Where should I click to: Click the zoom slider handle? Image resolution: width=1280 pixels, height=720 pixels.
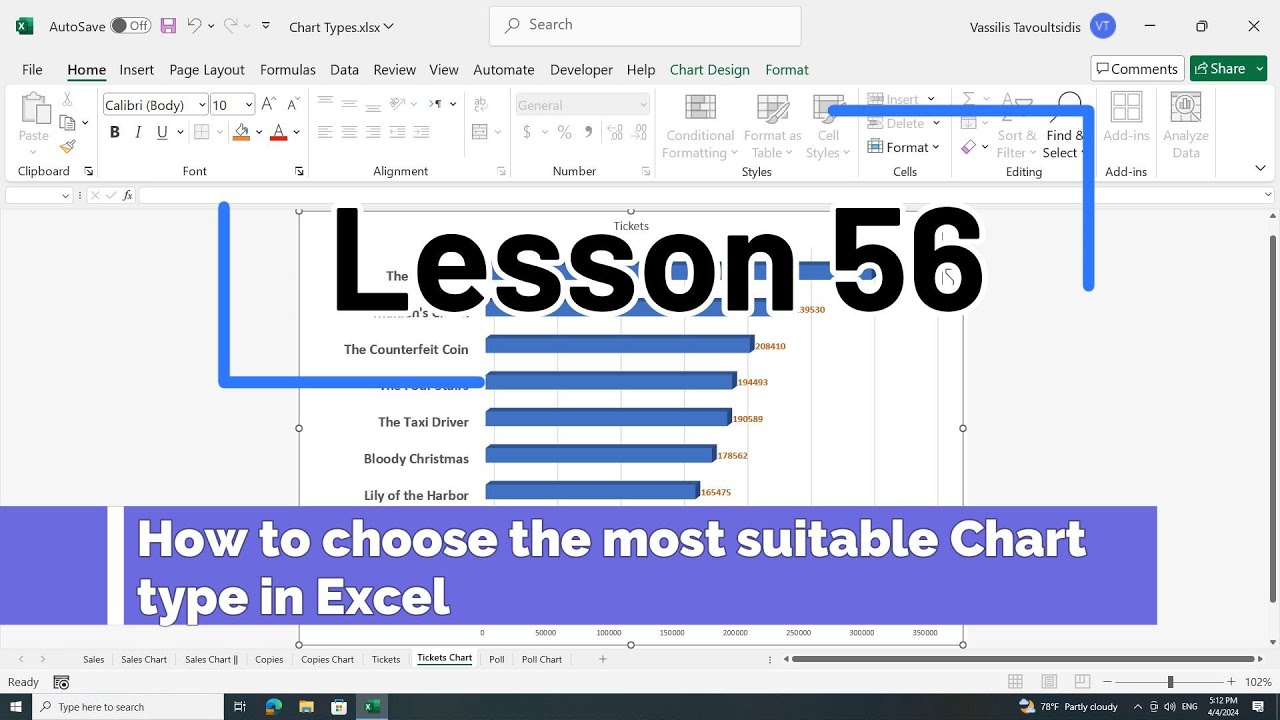(1170, 682)
